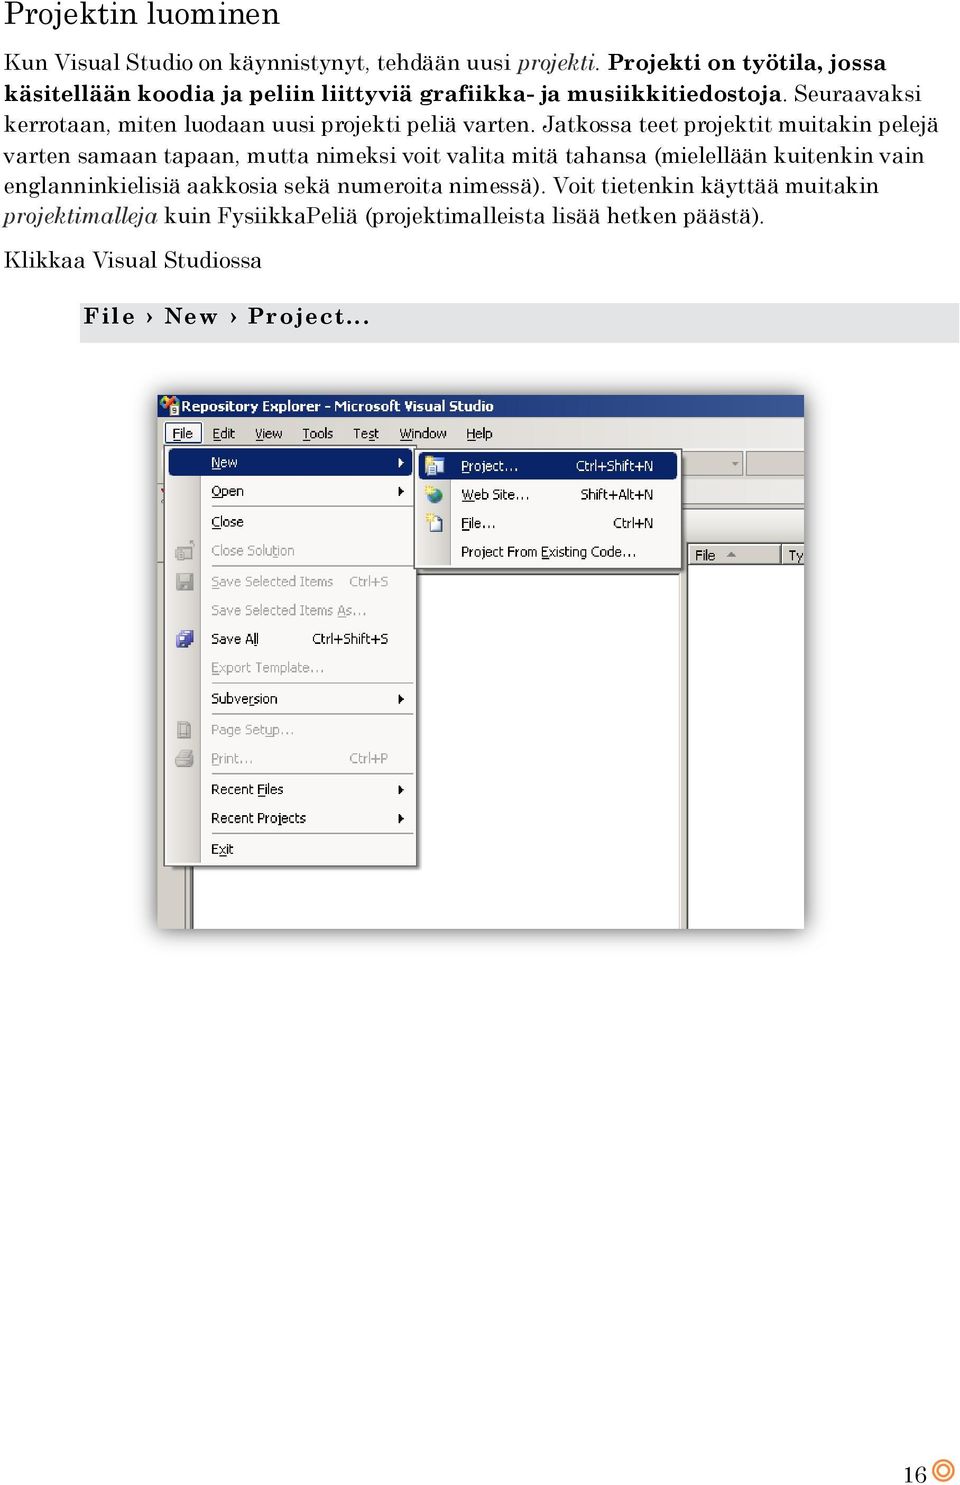Expand the New submenu arrow

tap(401, 462)
